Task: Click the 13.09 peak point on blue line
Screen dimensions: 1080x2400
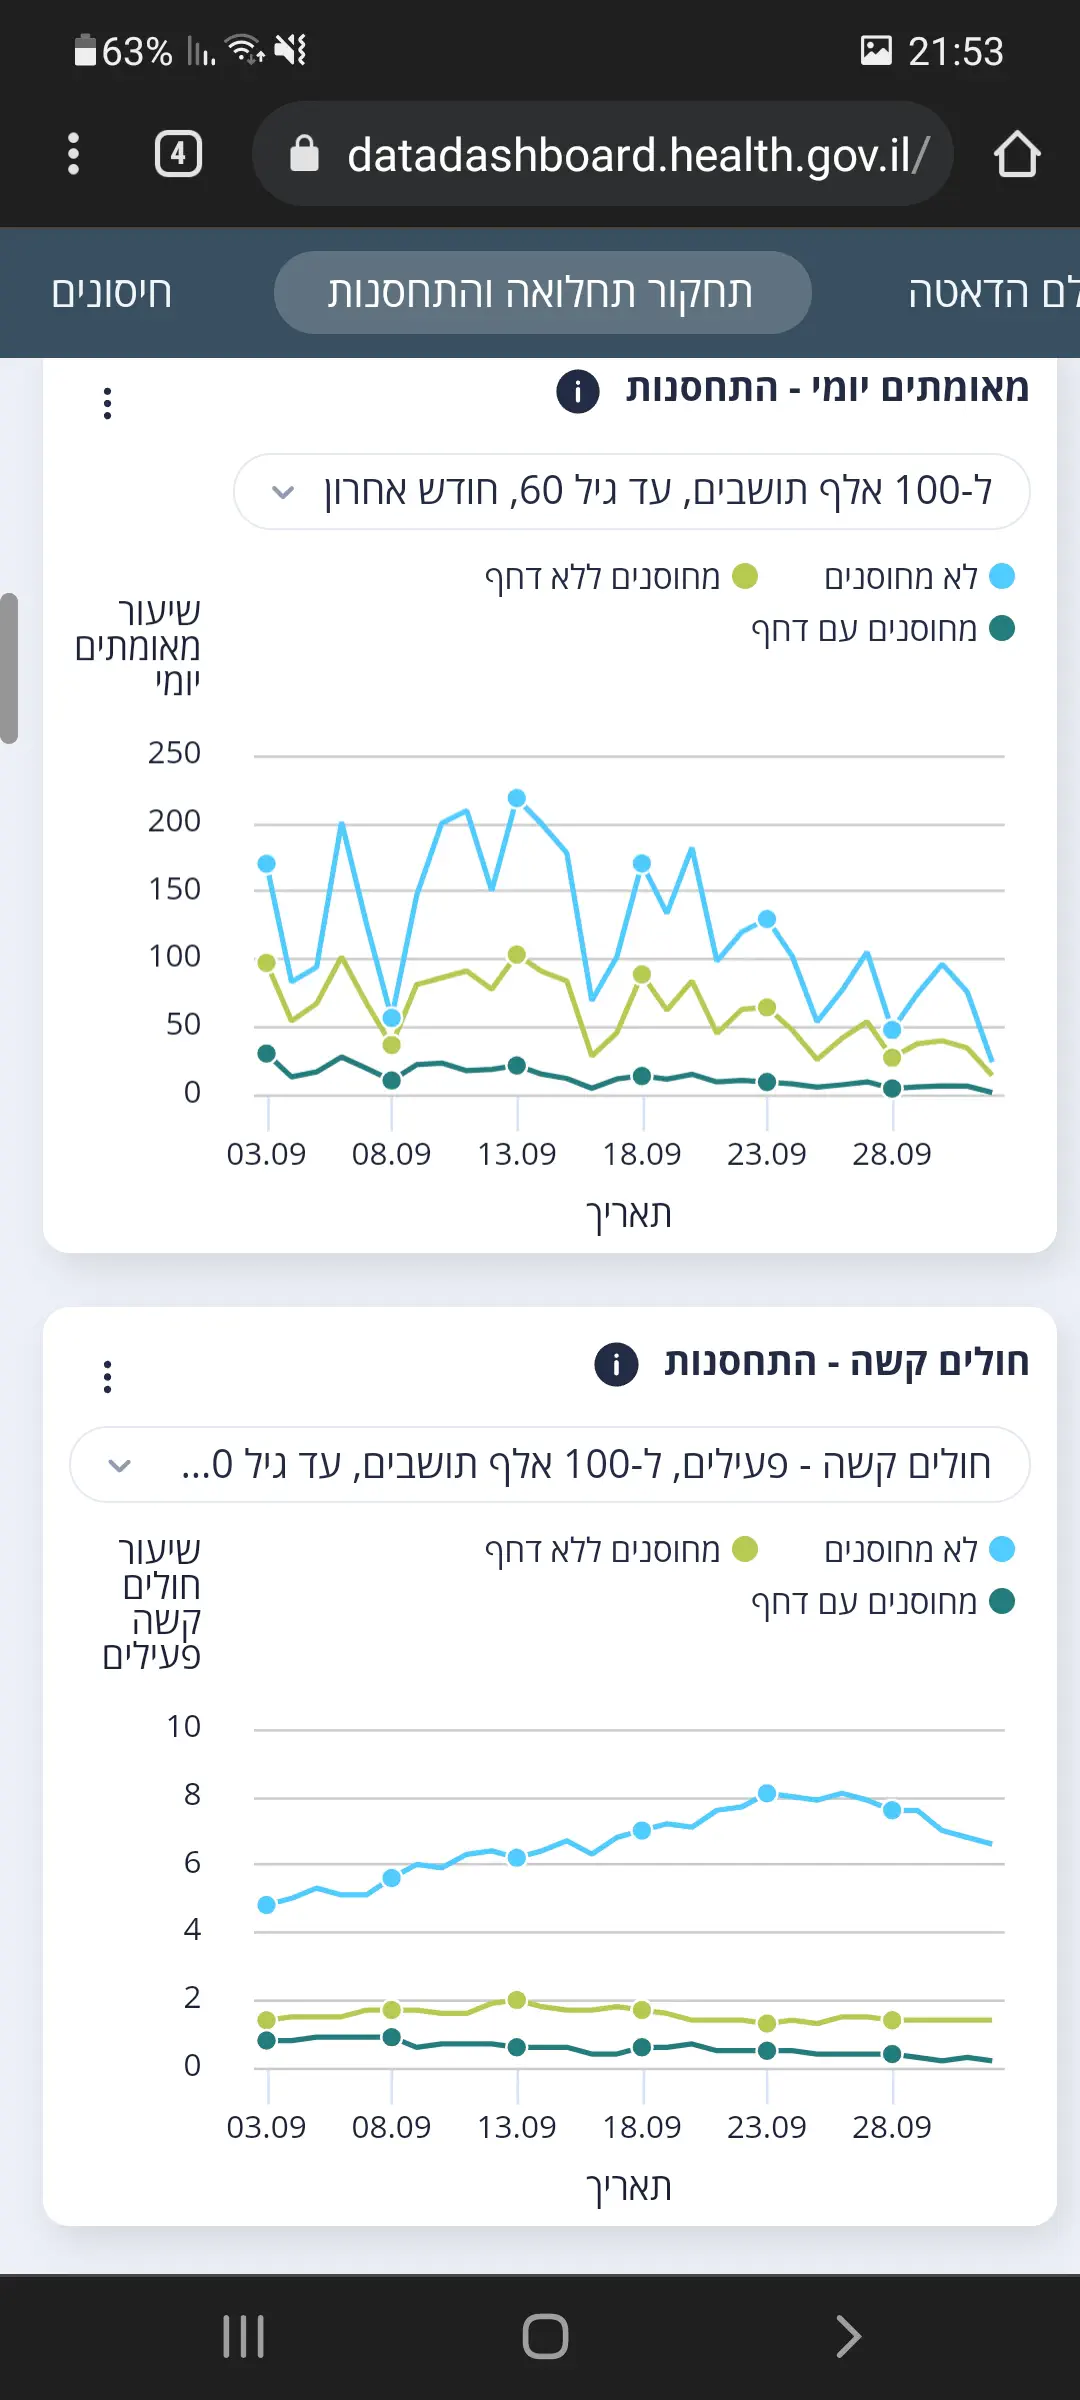Action: click(517, 798)
